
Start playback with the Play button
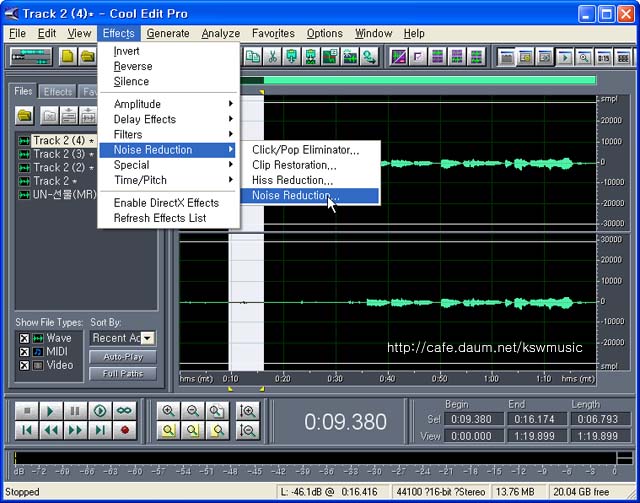(51, 411)
